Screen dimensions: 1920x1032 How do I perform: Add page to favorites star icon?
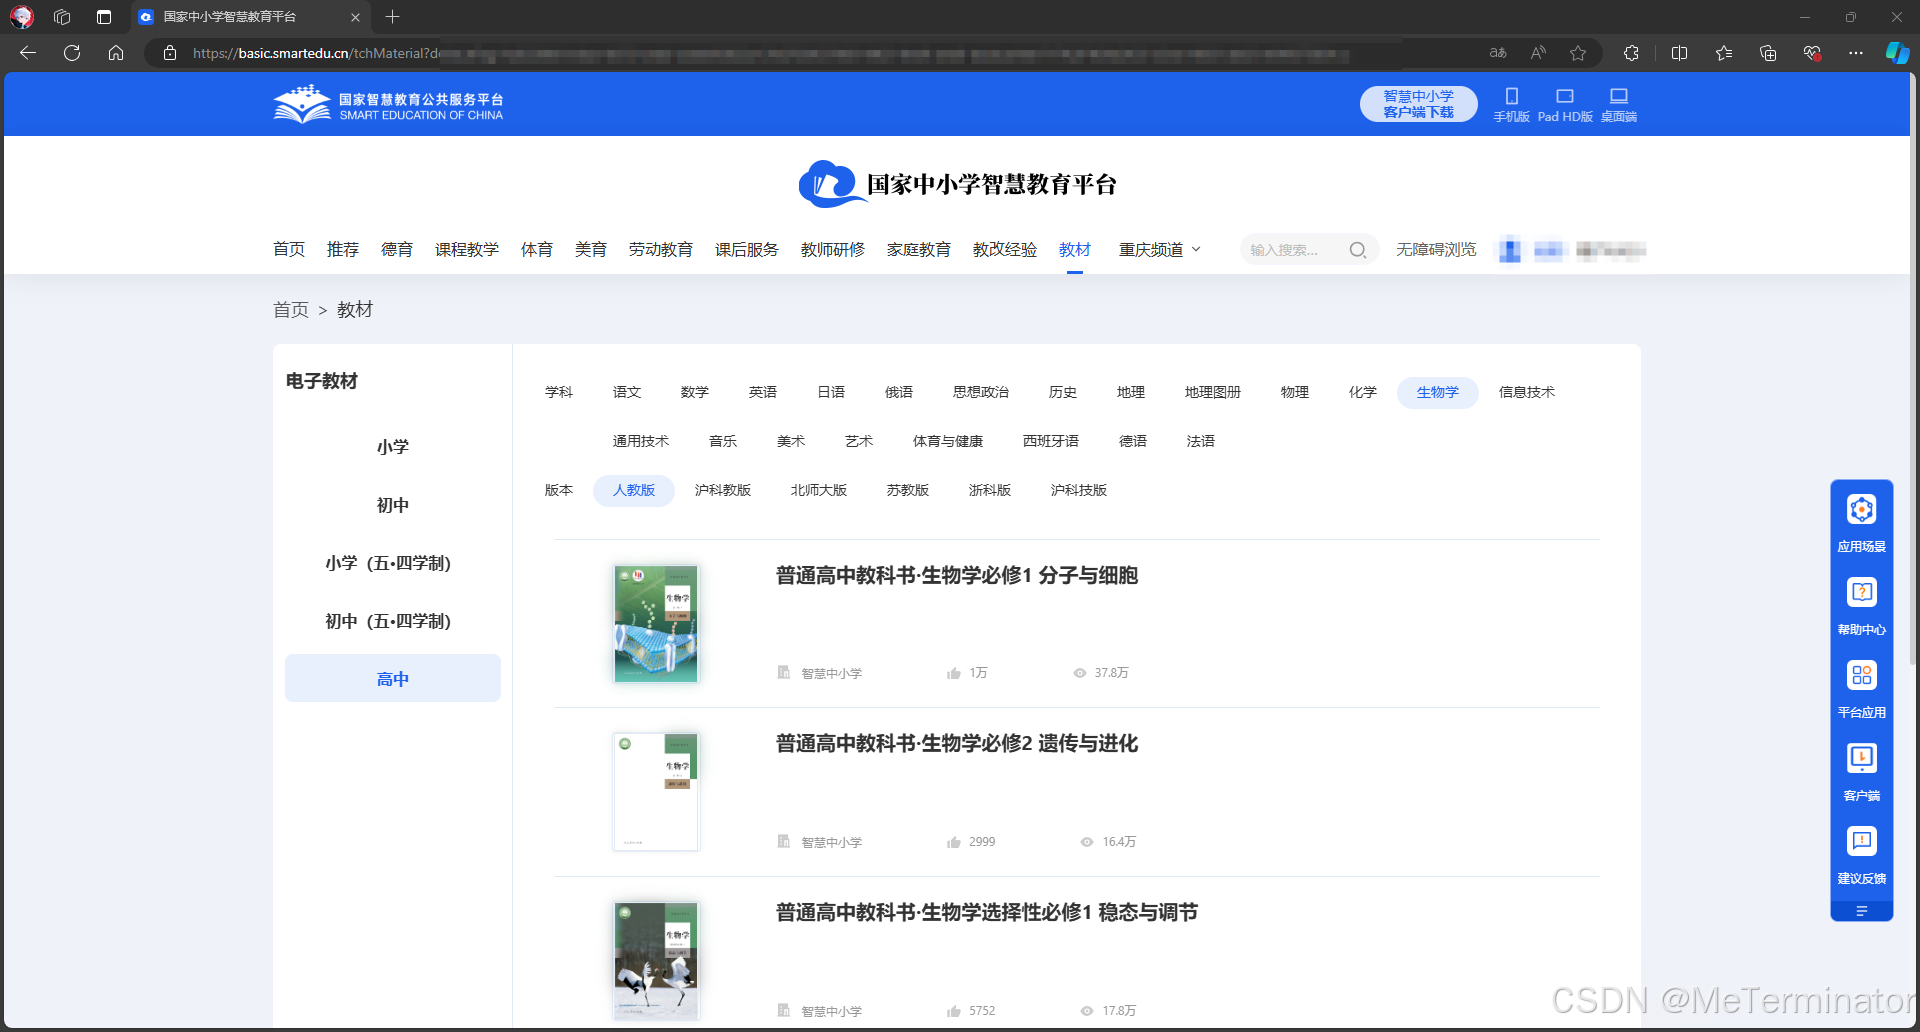pyautogui.click(x=1578, y=53)
